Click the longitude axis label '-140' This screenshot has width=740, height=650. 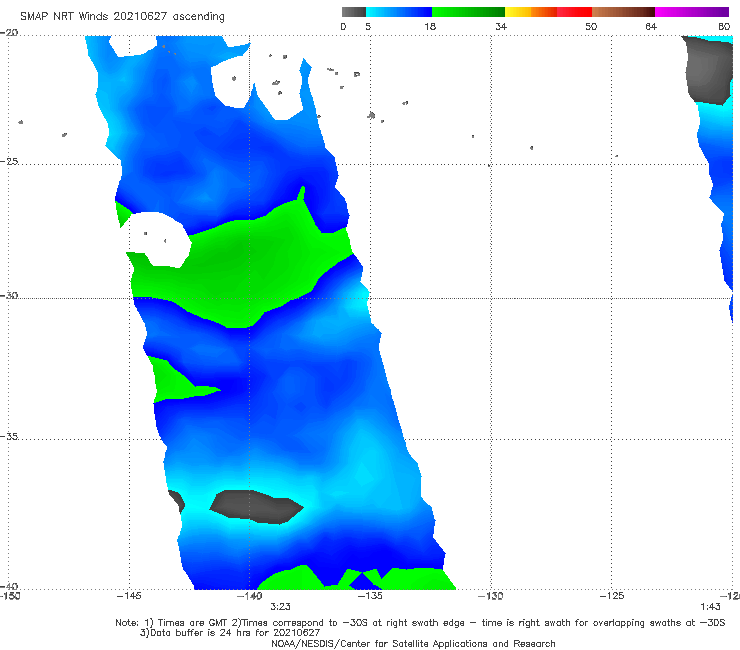click(x=250, y=596)
